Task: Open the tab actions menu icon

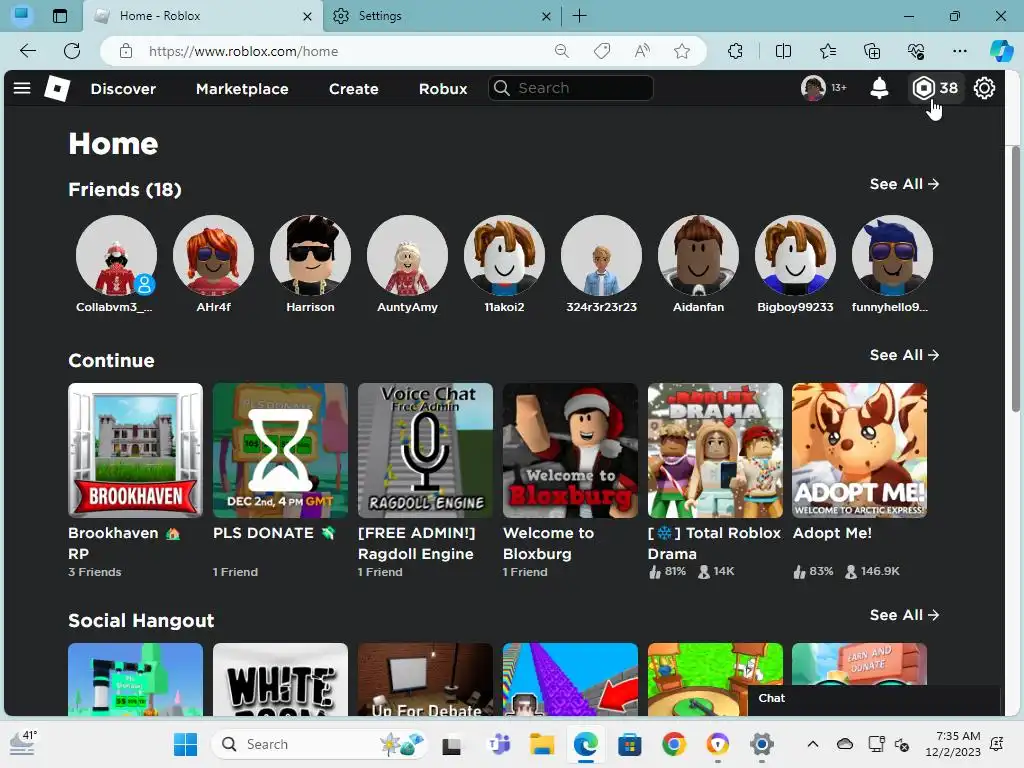Action: click(60, 16)
